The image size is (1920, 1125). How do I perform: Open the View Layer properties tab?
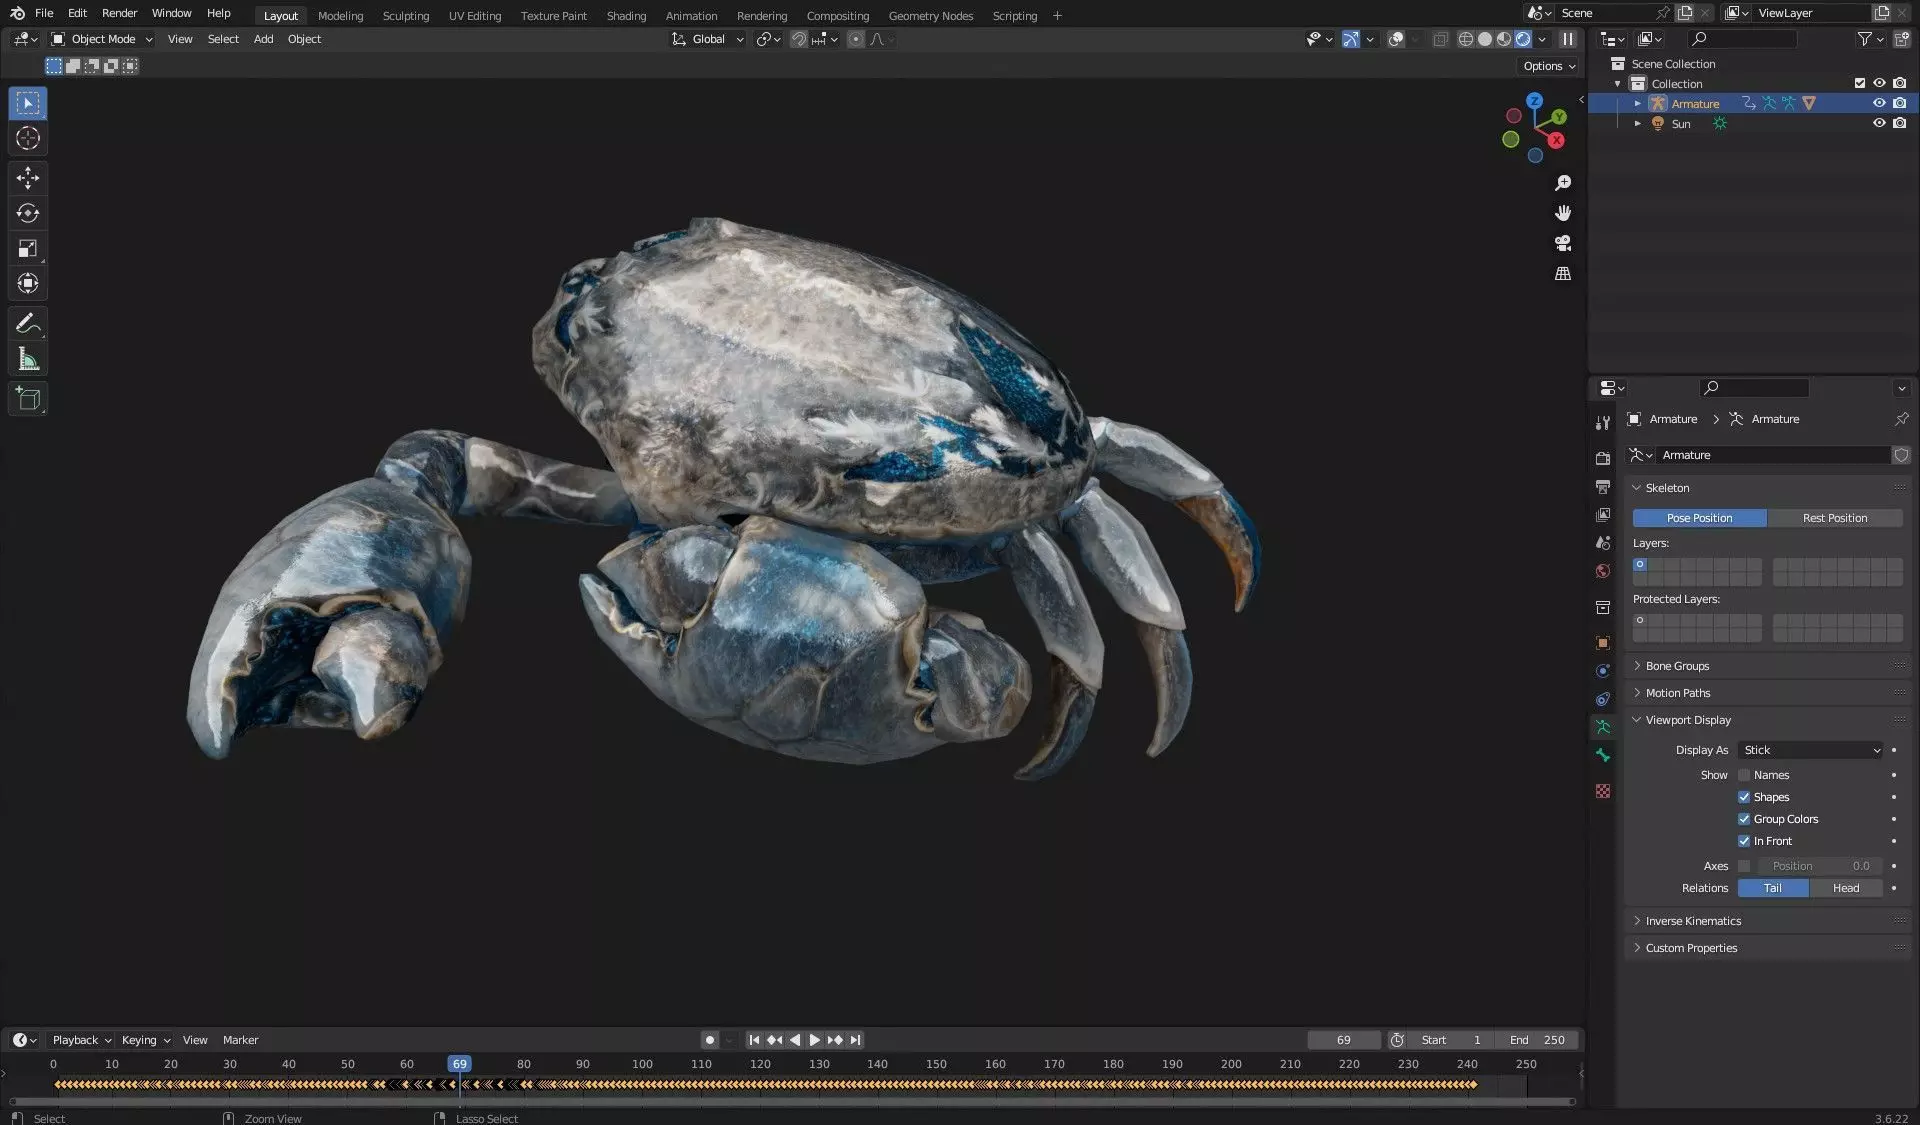pyautogui.click(x=1603, y=514)
